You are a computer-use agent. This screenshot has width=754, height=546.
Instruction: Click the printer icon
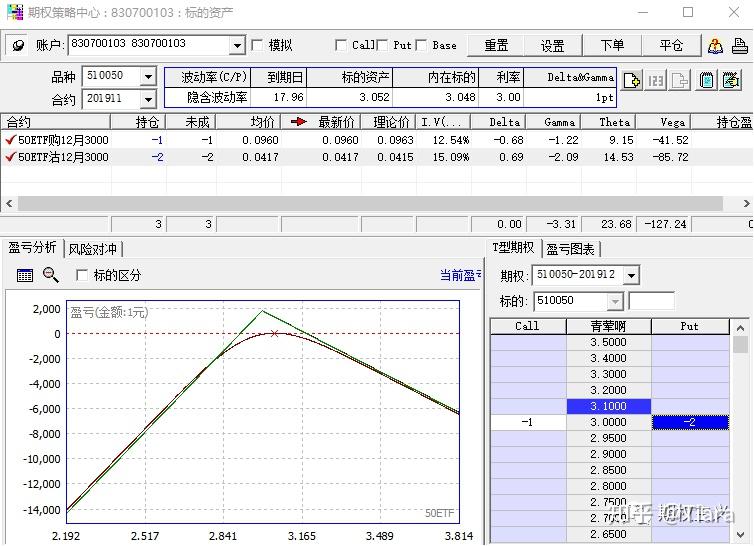pyautogui.click(x=740, y=46)
